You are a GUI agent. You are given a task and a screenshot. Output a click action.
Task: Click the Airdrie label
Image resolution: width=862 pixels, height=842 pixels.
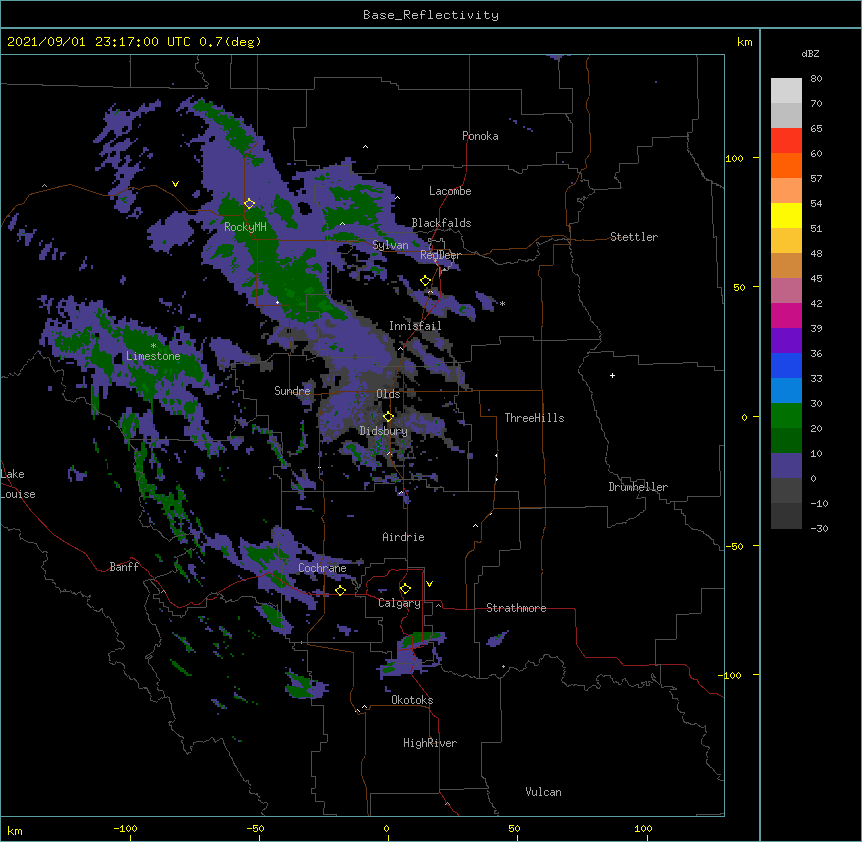click(403, 537)
